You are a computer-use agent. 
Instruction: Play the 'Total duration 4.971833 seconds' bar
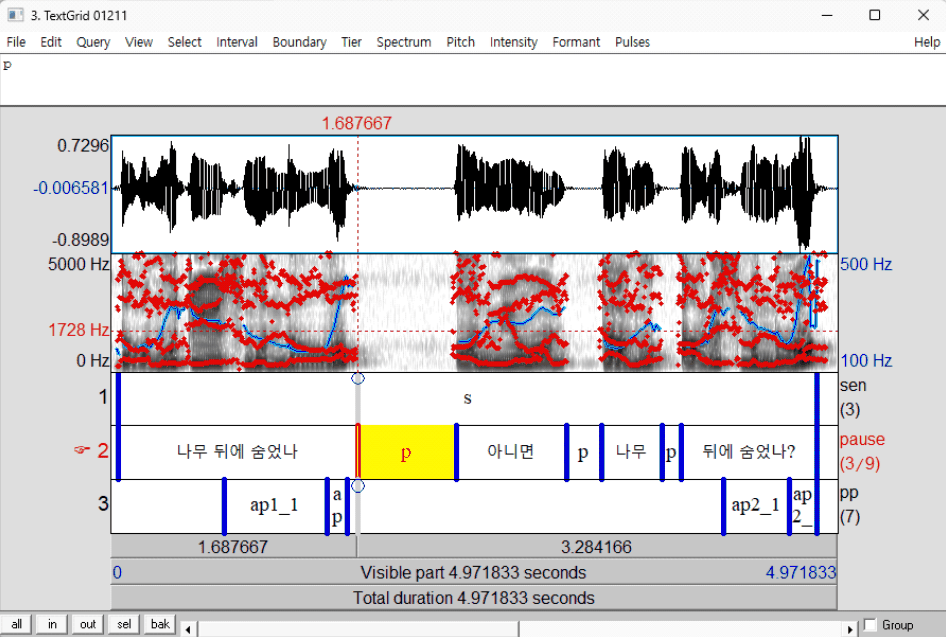pyautogui.click(x=474, y=598)
